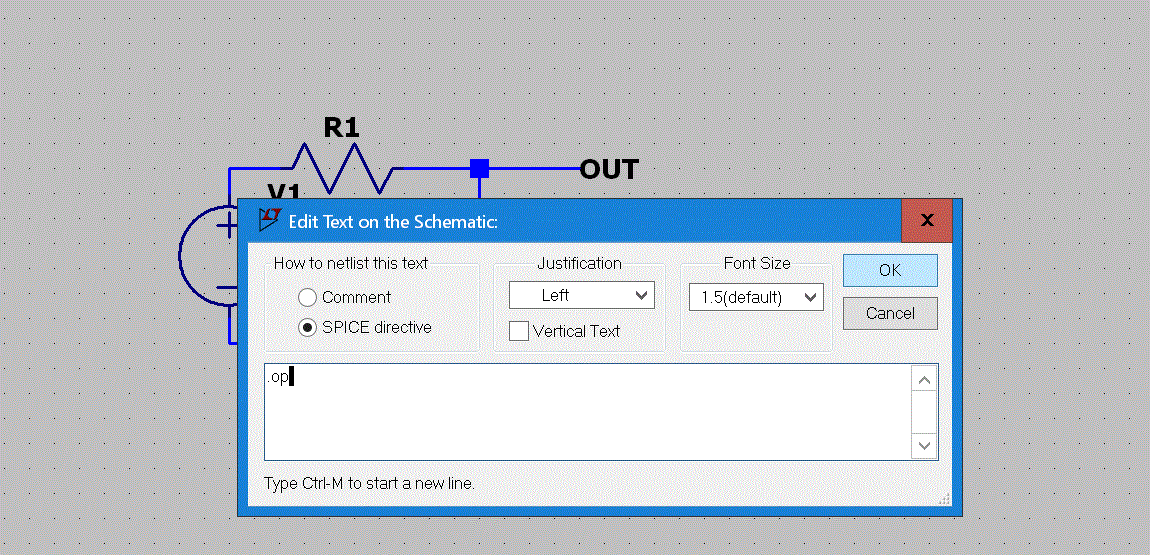Enable the Vertical Text checkbox

coord(519,331)
